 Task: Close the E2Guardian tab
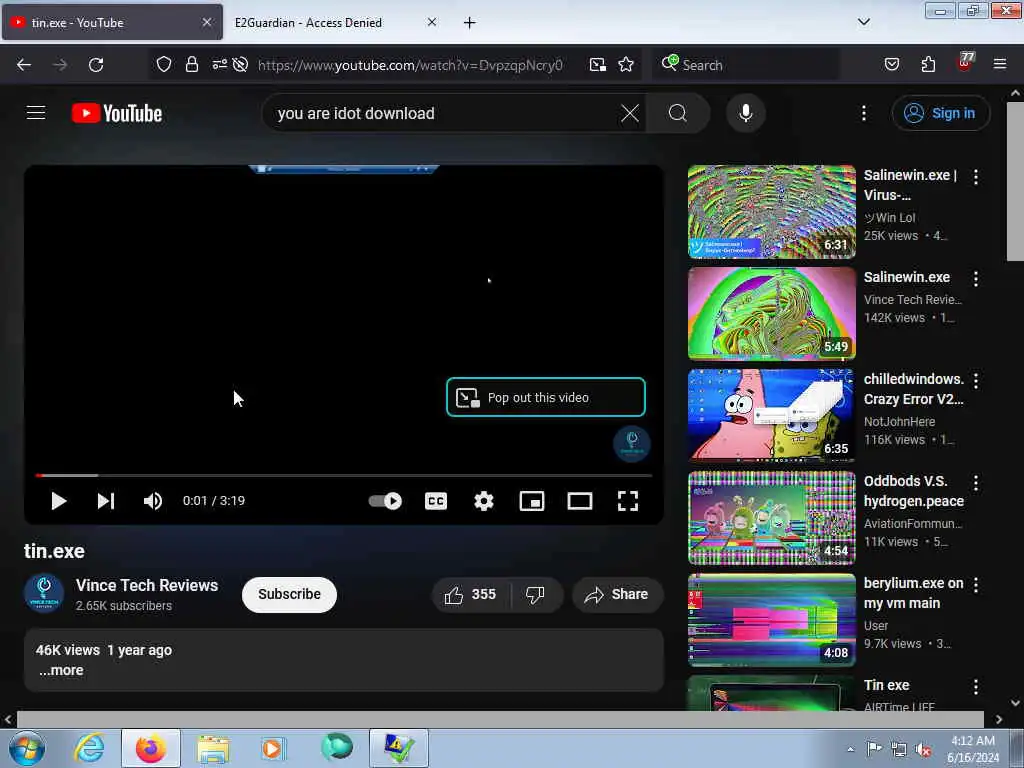click(x=432, y=22)
